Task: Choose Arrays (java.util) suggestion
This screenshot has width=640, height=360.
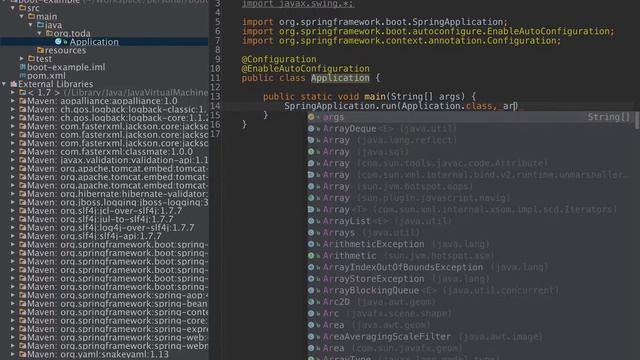Action: (x=471, y=233)
